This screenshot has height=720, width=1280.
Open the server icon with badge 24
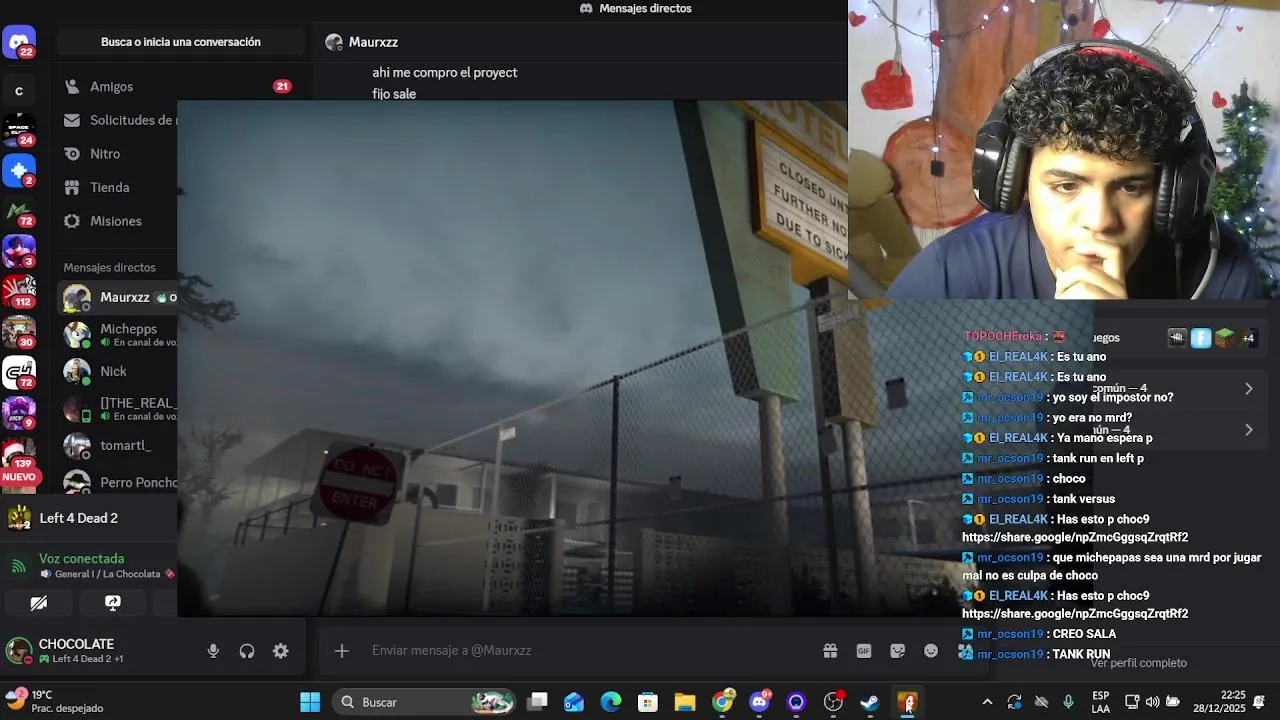point(19,129)
